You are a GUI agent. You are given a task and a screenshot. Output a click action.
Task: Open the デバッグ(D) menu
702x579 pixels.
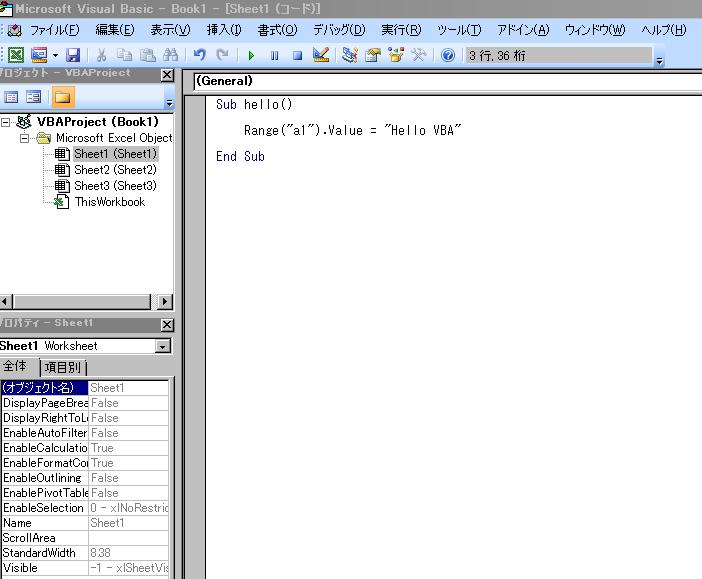(x=339, y=30)
